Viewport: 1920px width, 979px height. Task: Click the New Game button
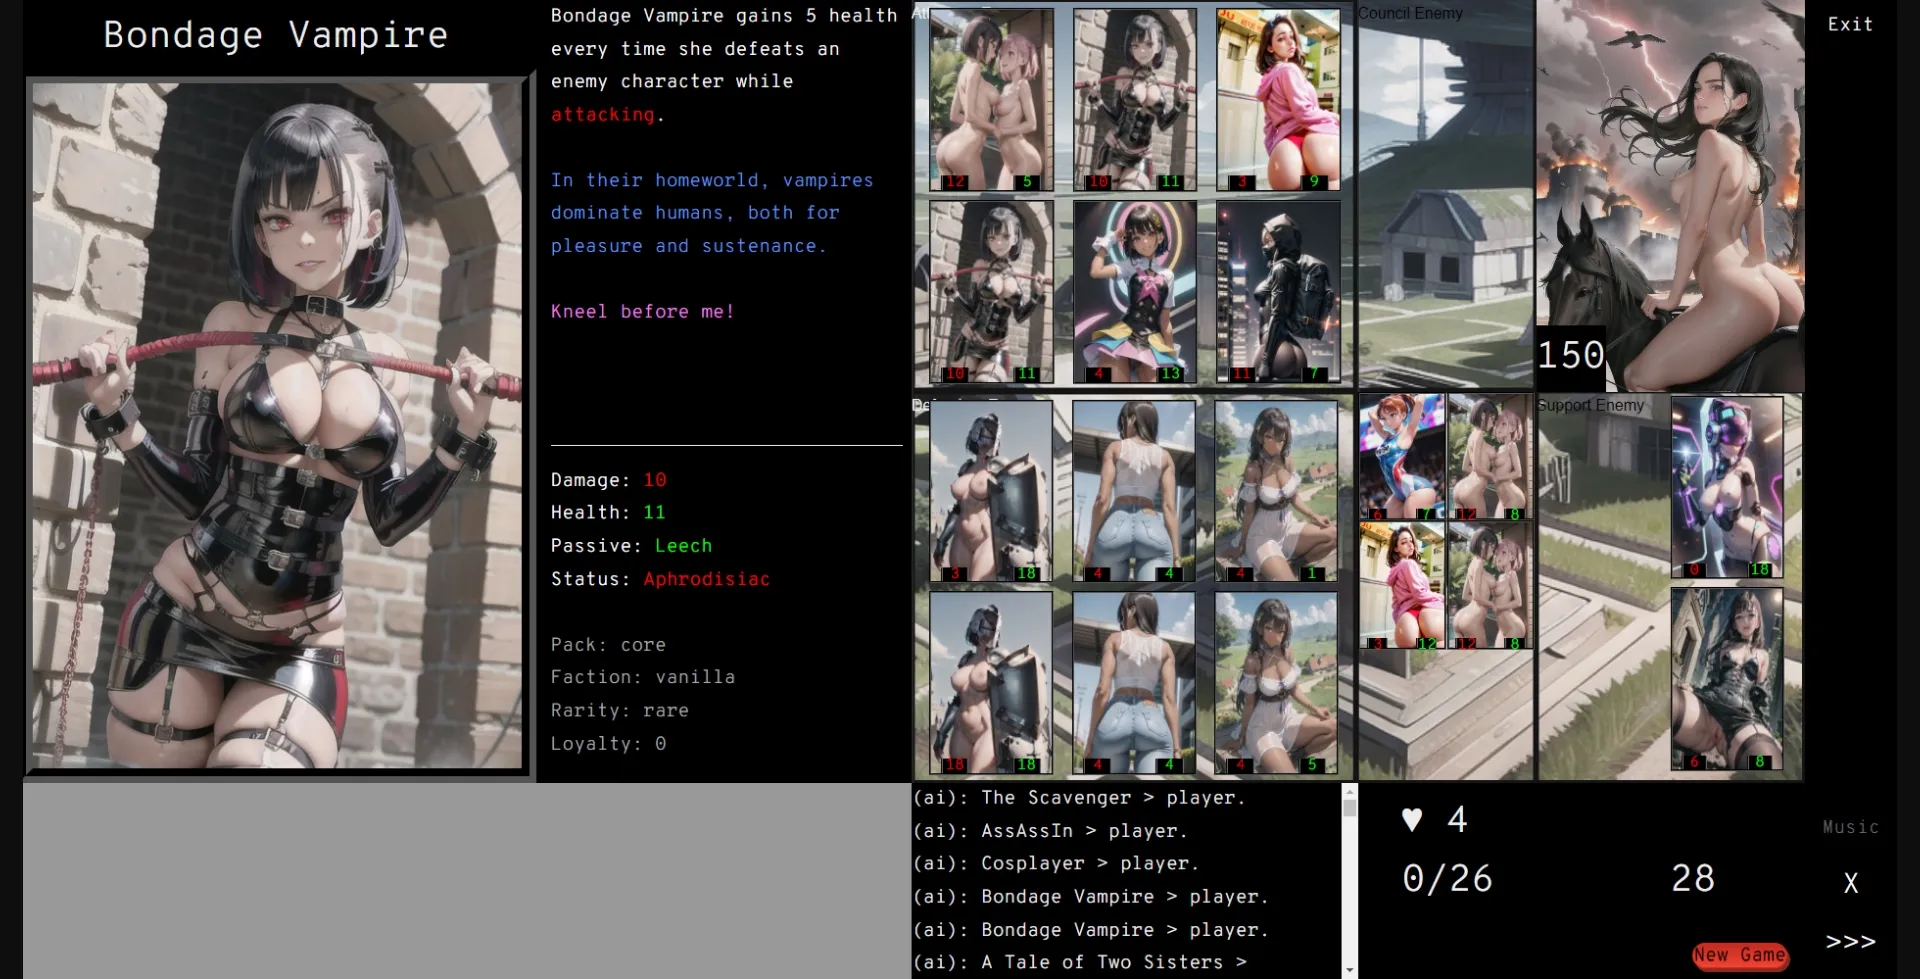pos(1740,956)
